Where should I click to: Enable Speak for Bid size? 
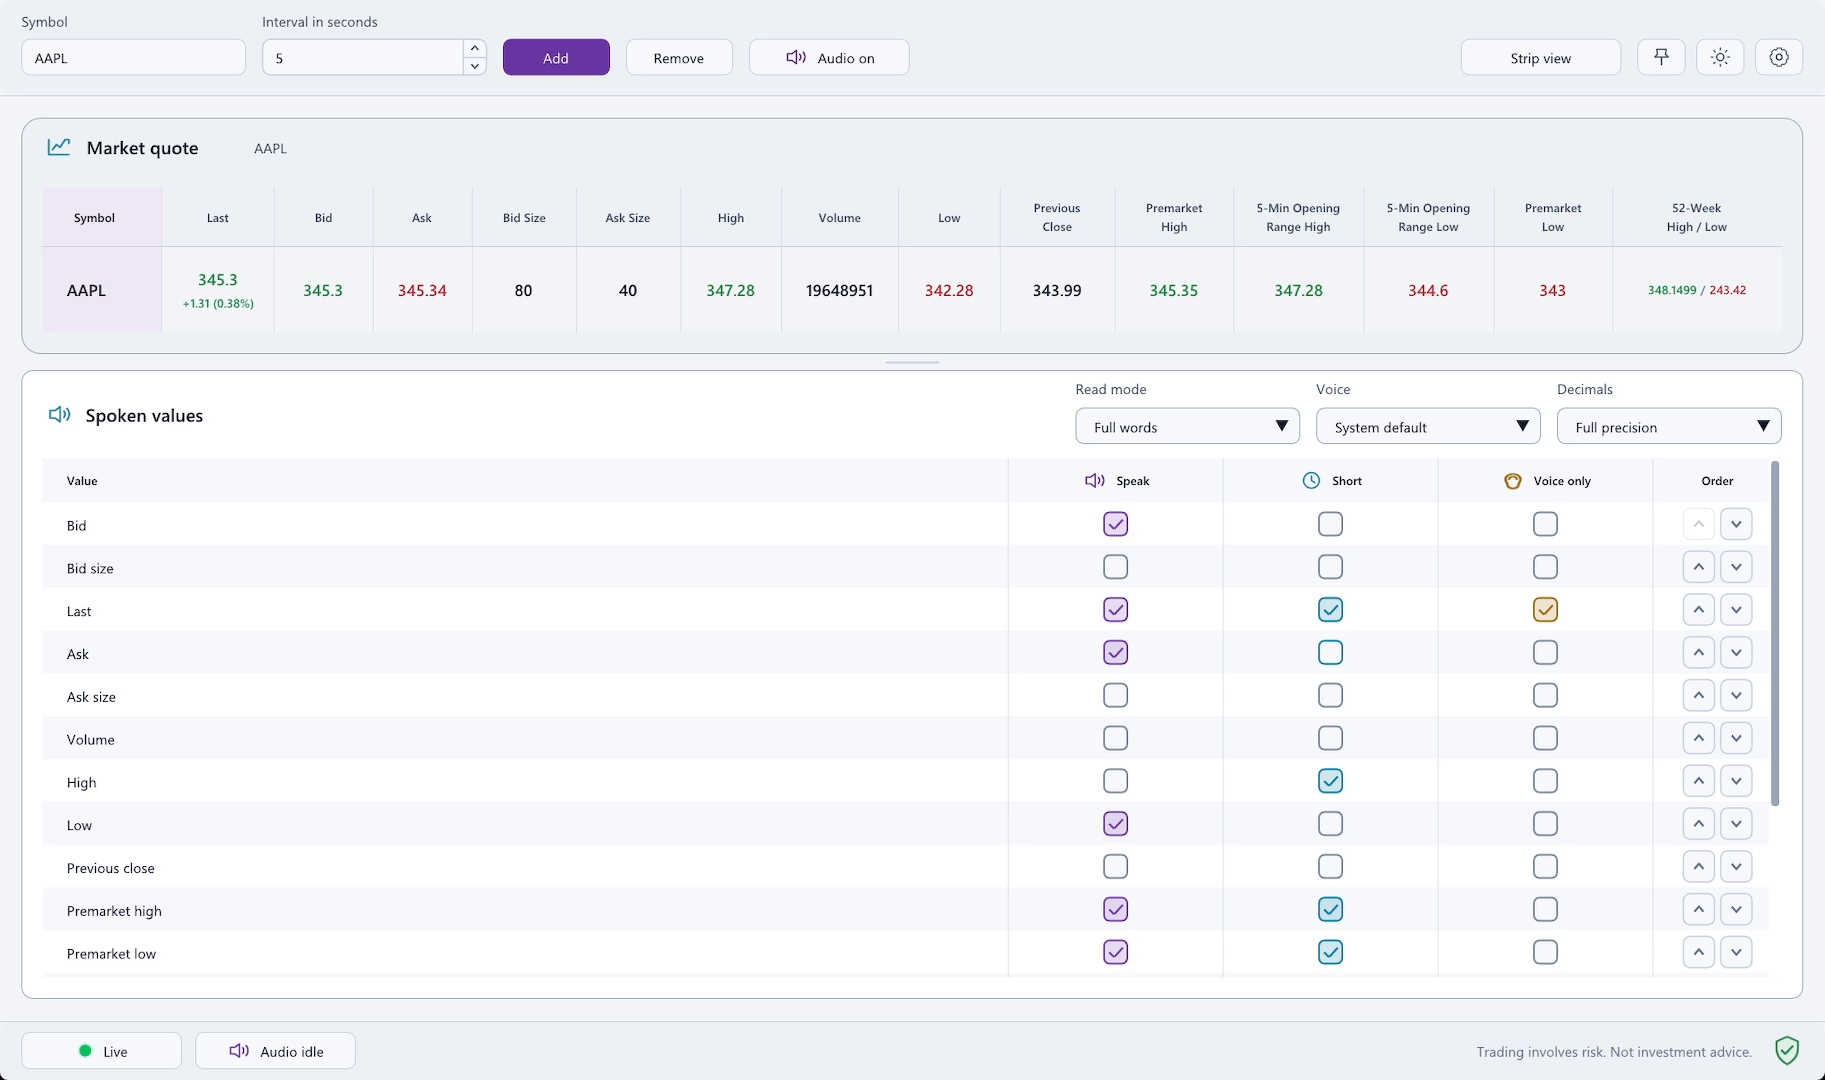coord(1115,567)
